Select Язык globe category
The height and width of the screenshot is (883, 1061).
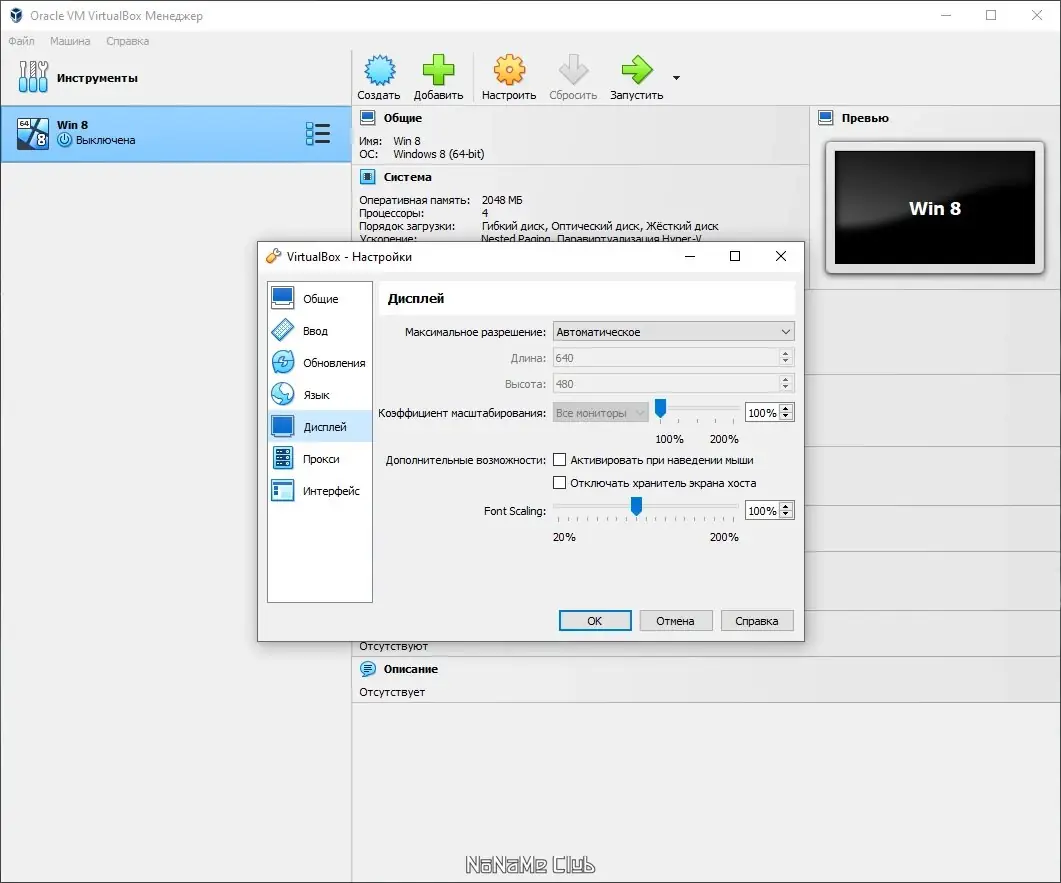click(x=320, y=394)
